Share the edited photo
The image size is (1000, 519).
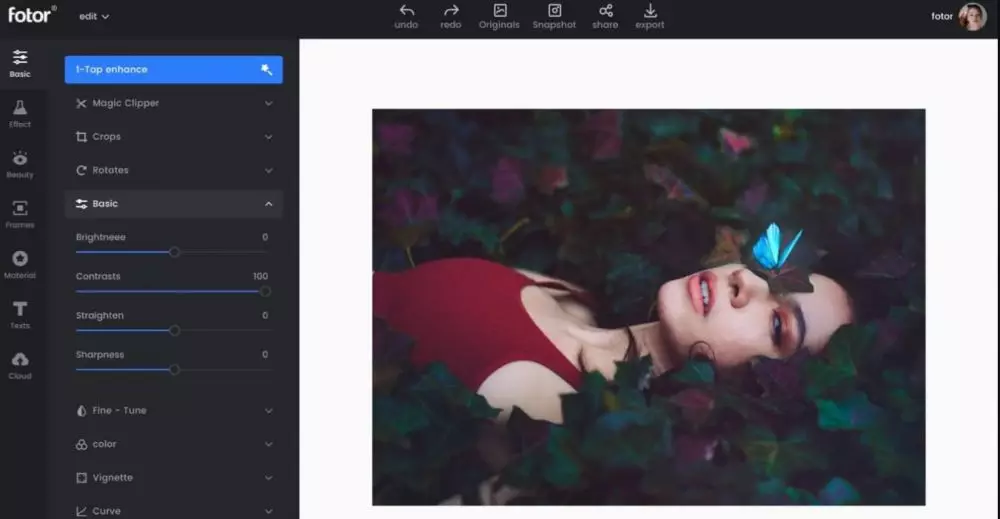point(605,17)
